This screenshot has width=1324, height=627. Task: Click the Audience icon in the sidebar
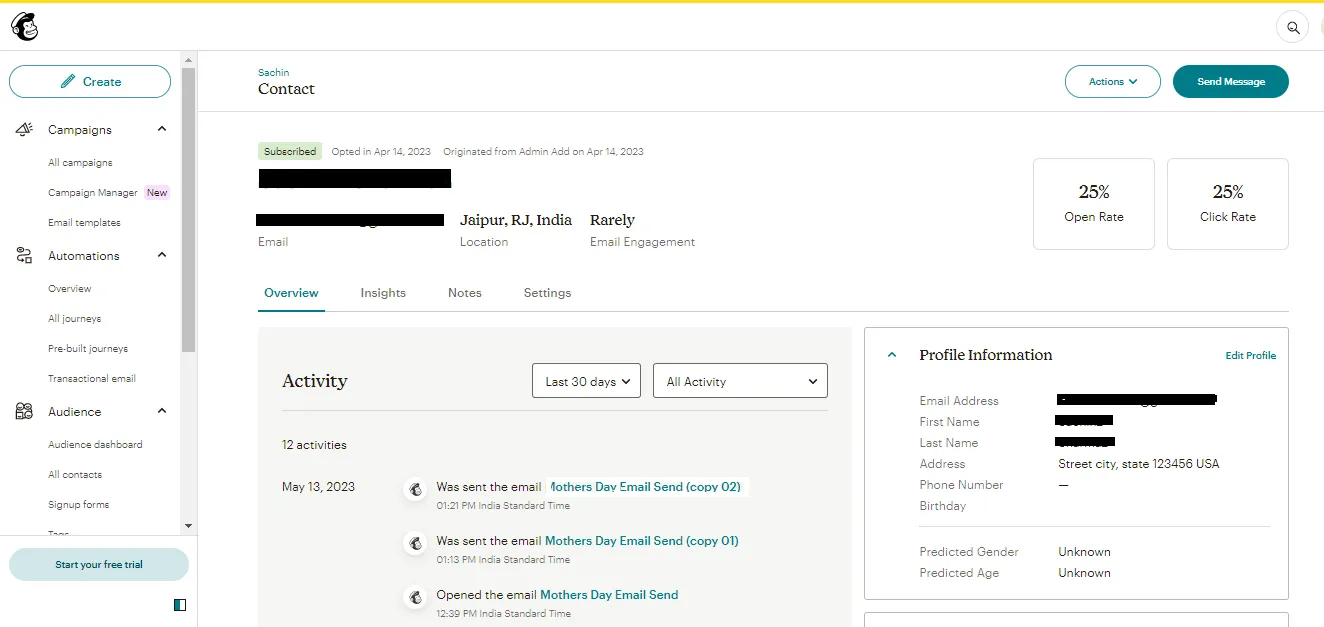coord(25,412)
